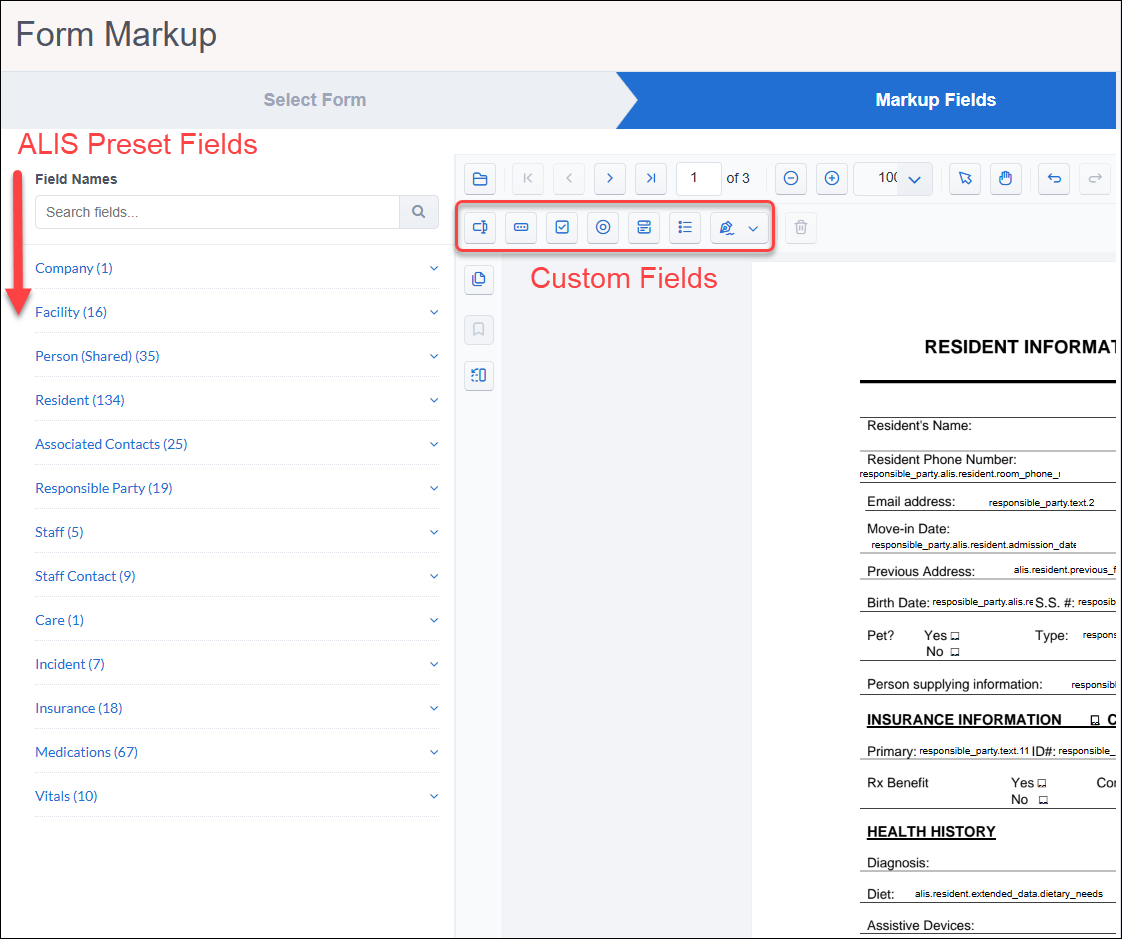The image size is (1122, 939).
Task: Redo the last undone action
Action: (1095, 179)
